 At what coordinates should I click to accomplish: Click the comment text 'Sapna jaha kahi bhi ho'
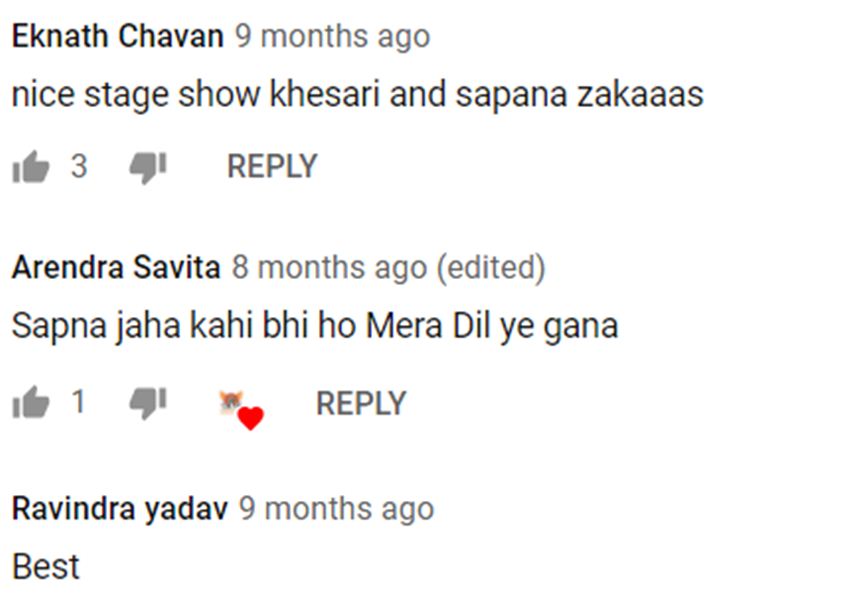coord(184,326)
